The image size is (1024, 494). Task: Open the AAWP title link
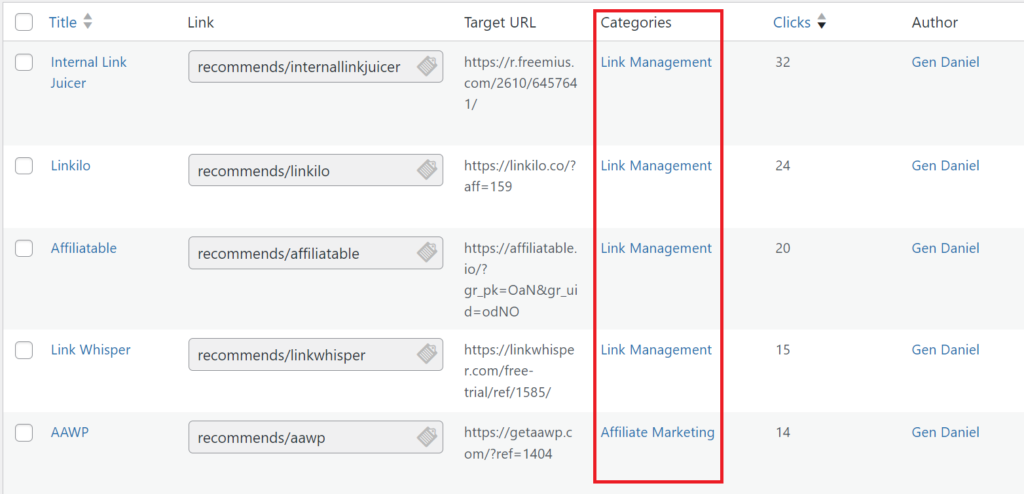pyautogui.click(x=69, y=432)
